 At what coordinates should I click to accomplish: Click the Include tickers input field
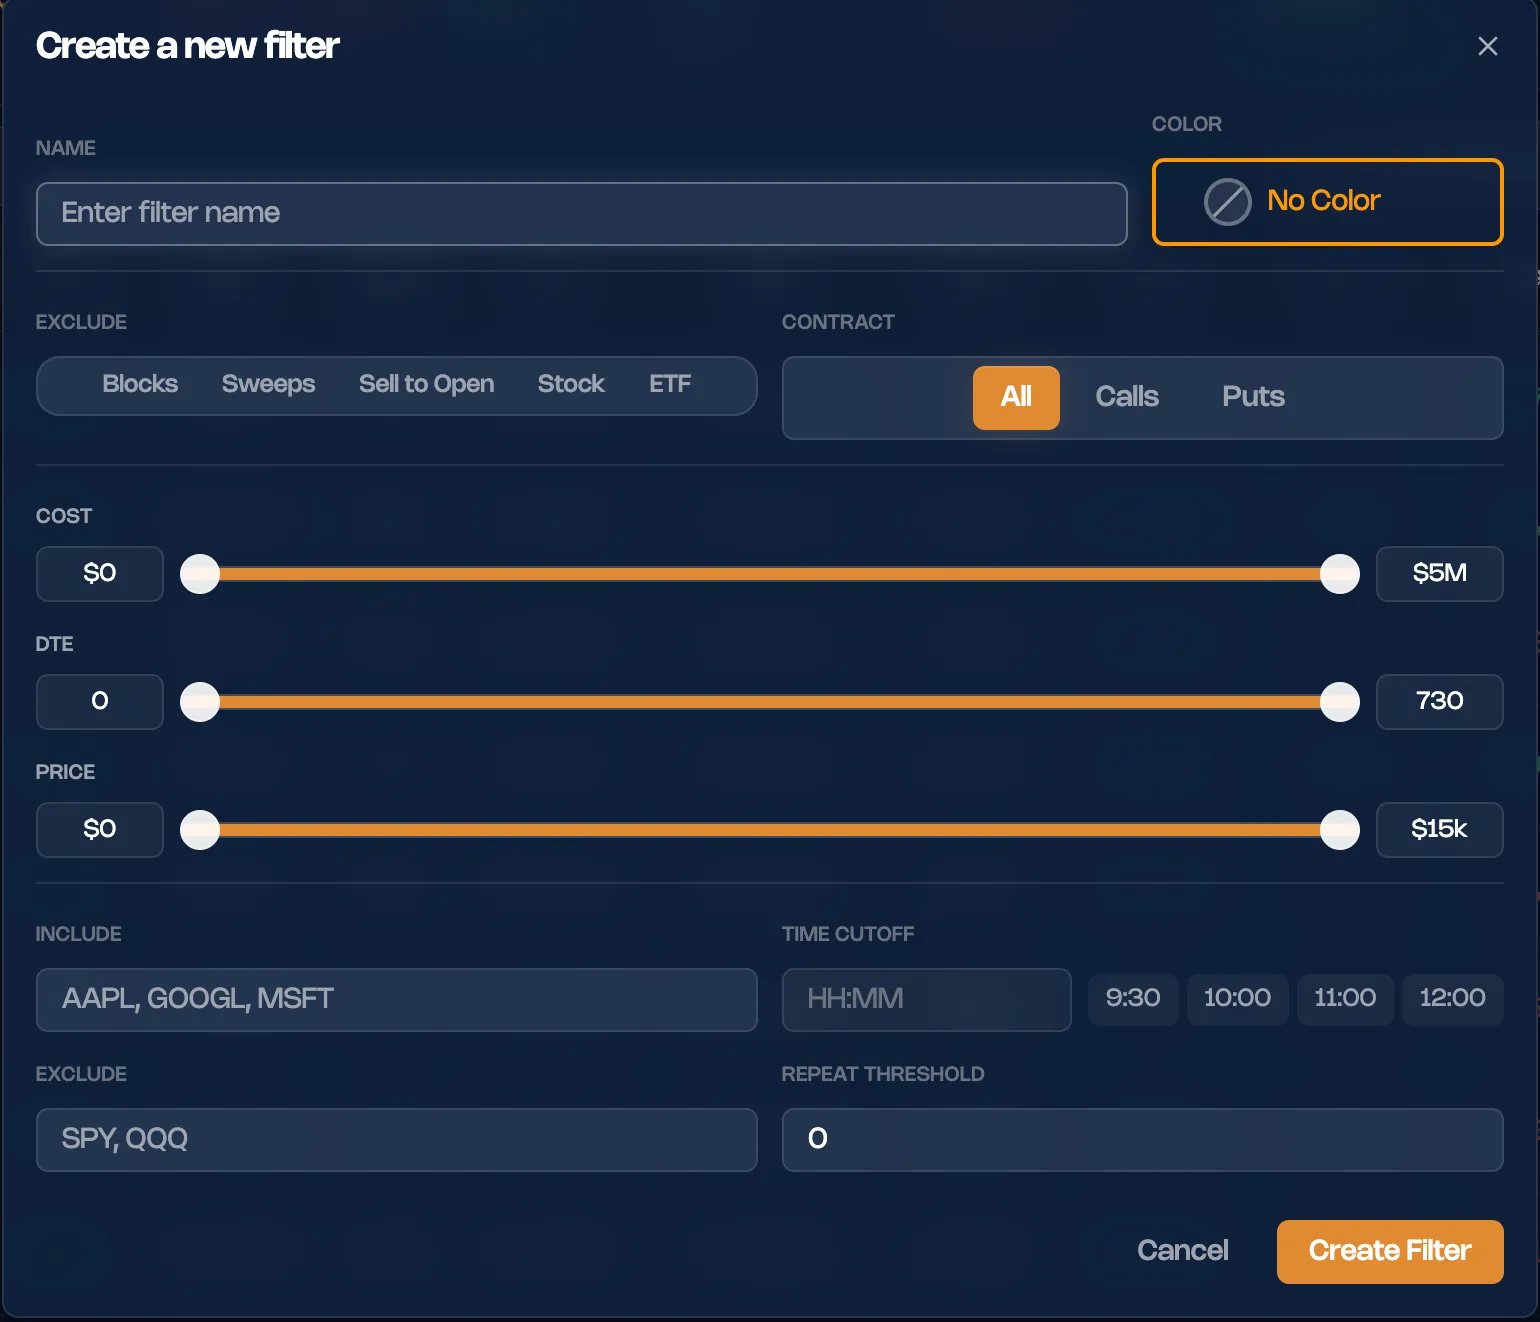tap(396, 999)
